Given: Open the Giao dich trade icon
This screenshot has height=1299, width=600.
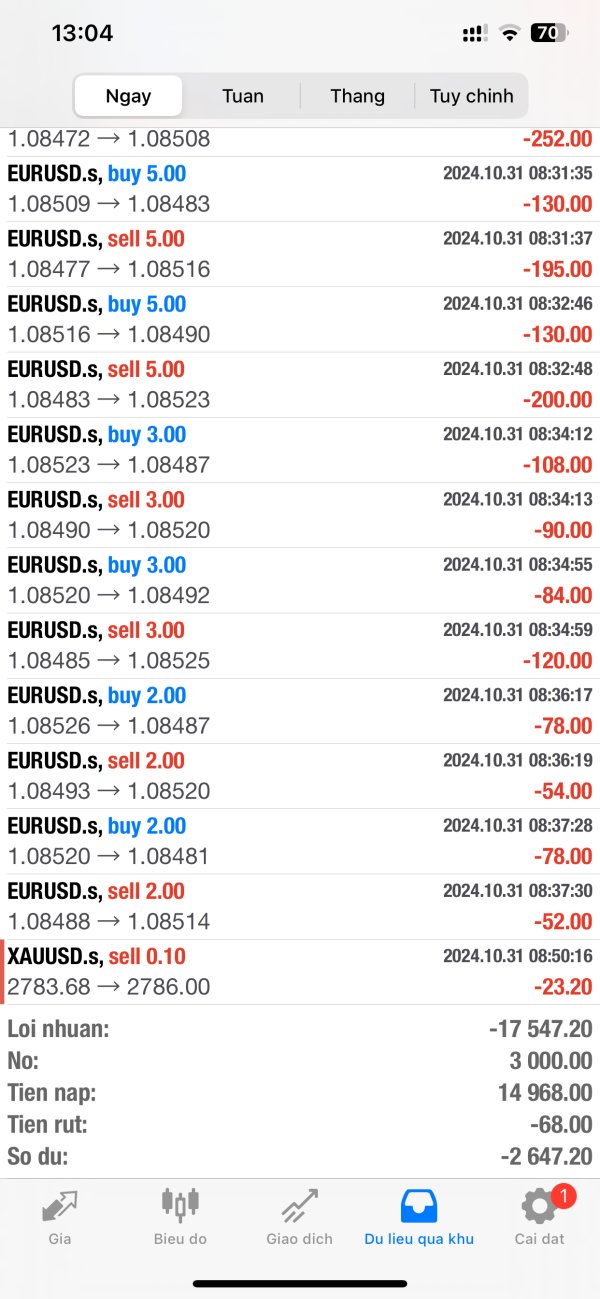Looking at the screenshot, I should (299, 1206).
